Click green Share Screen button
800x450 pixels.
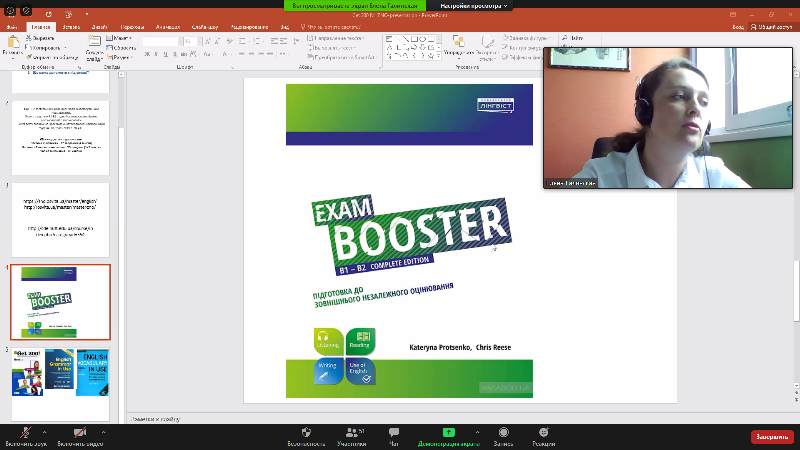[x=448, y=437]
